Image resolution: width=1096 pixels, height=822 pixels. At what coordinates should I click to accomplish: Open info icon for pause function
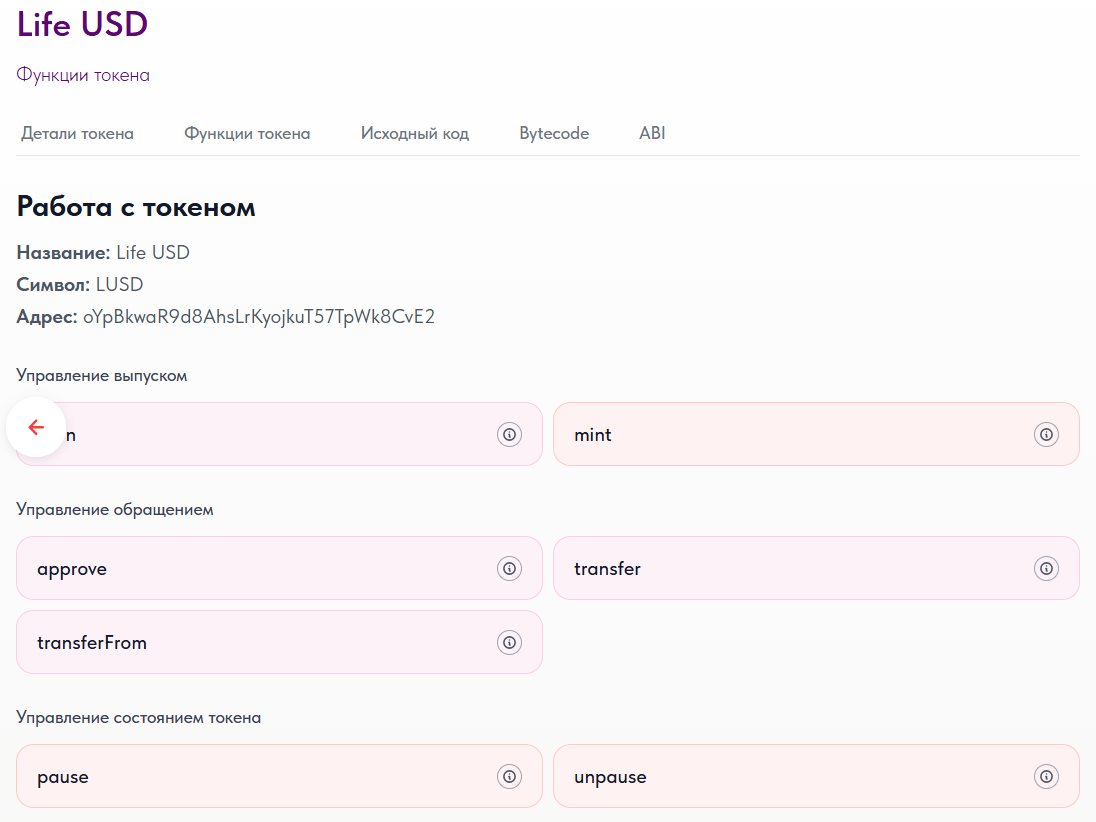coord(509,776)
